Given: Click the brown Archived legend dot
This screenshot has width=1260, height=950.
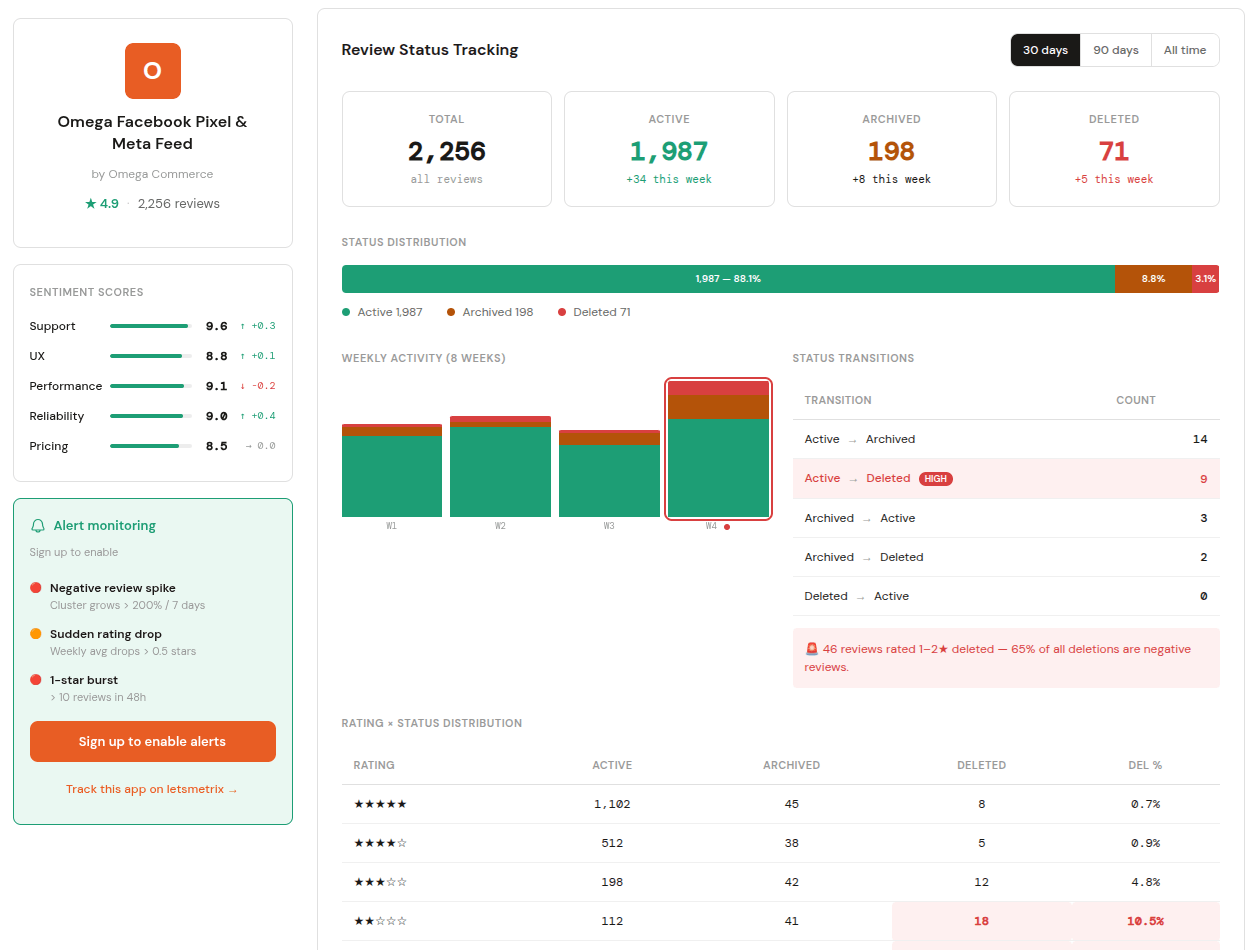Looking at the screenshot, I should tap(451, 312).
